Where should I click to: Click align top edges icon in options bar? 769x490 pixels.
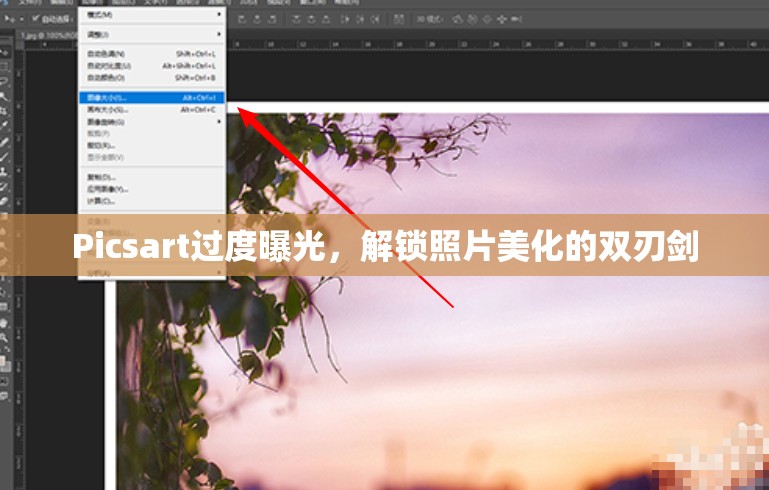click(x=242, y=19)
